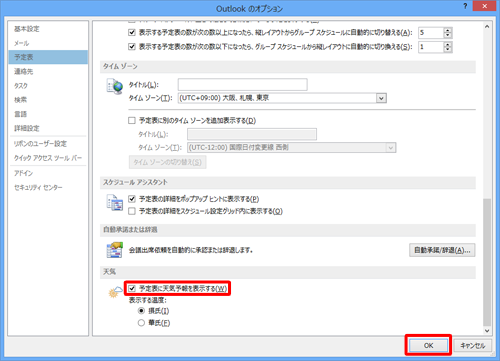Click the キャンセル cancel button
Screen dimensions: 500x361
point(472,345)
